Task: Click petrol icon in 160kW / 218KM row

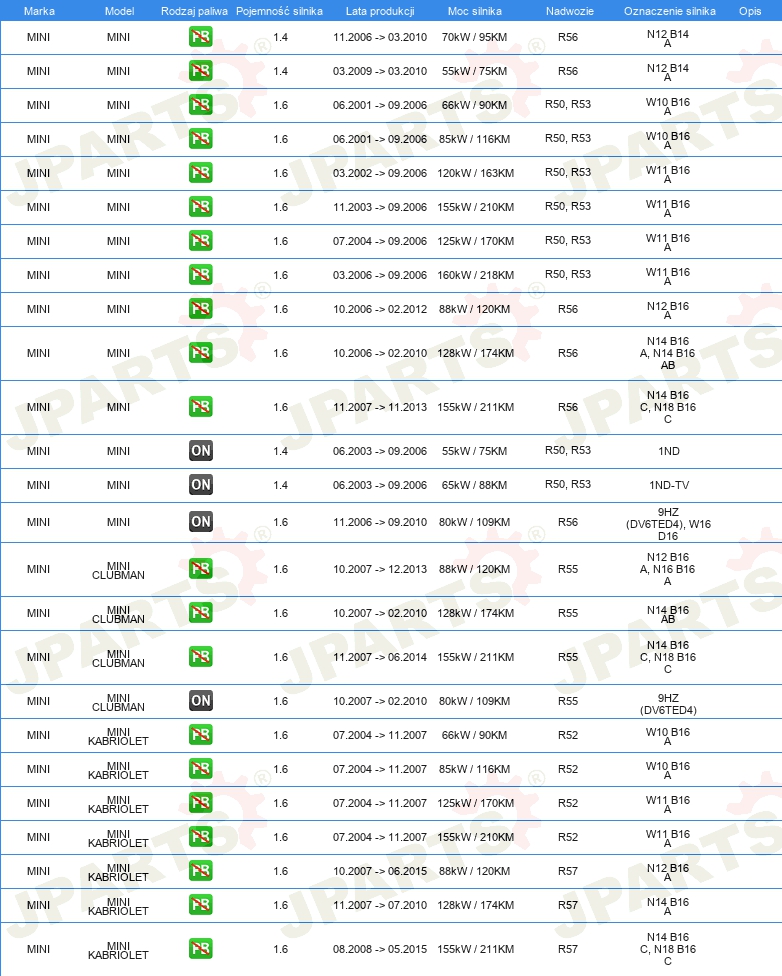Action: (200, 274)
